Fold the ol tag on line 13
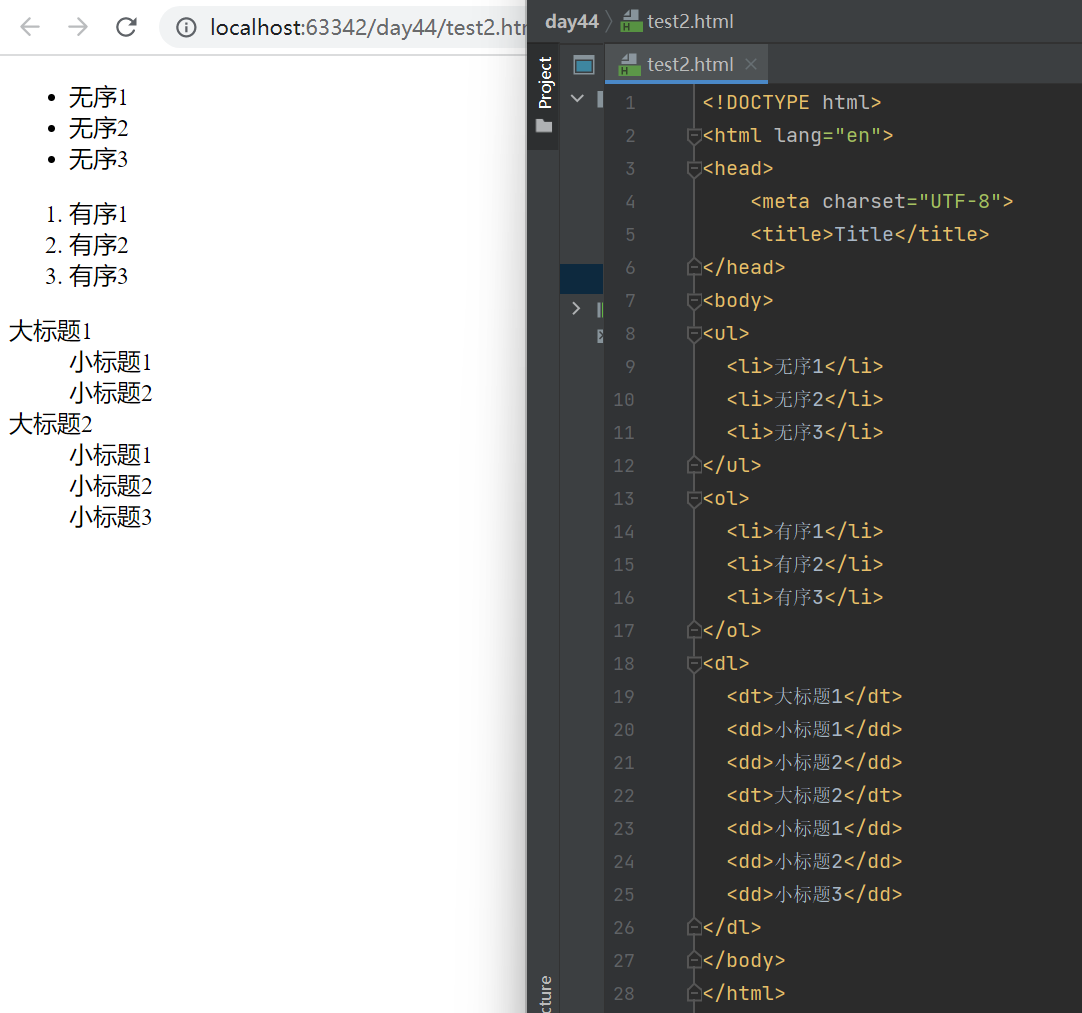 [x=694, y=499]
